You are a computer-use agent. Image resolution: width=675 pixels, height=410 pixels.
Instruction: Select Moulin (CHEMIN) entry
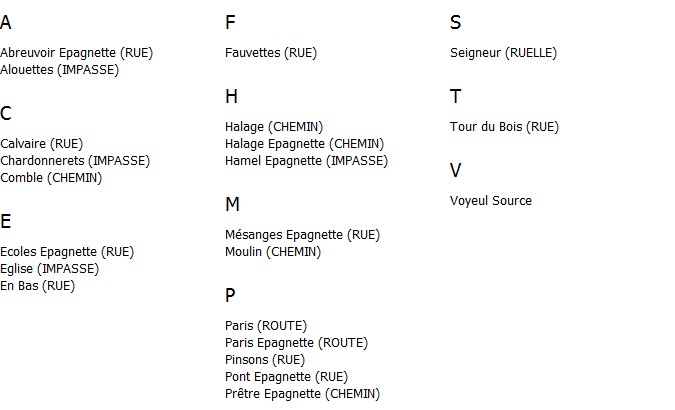point(273,252)
